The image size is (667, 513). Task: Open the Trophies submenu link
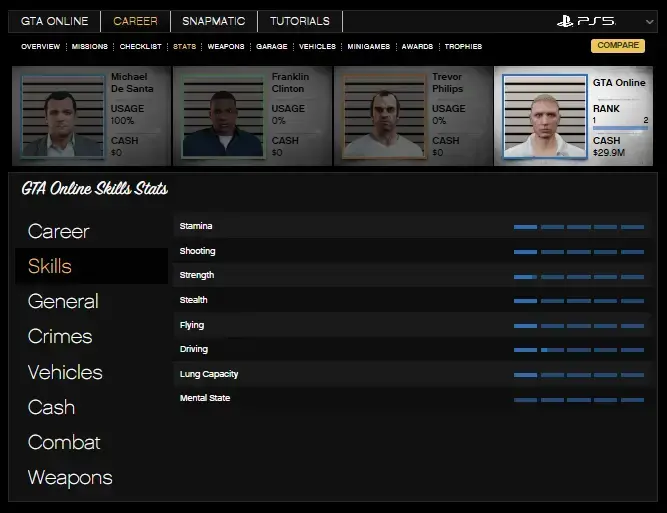tap(463, 47)
